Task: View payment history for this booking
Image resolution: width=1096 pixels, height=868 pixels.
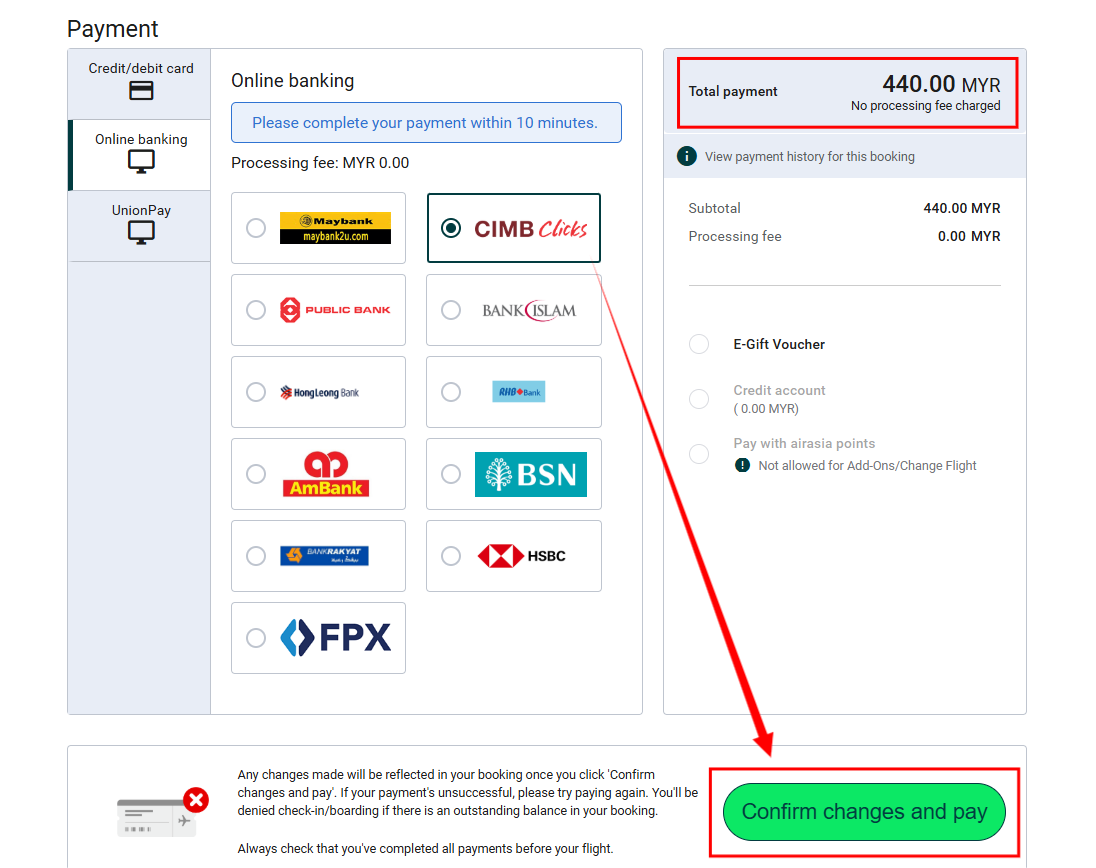Action: tap(809, 157)
